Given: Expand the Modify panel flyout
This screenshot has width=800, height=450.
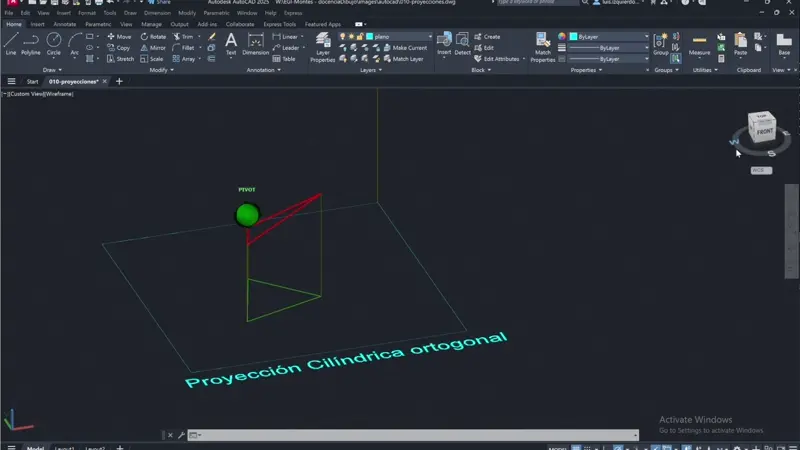Looking at the screenshot, I should [x=160, y=70].
